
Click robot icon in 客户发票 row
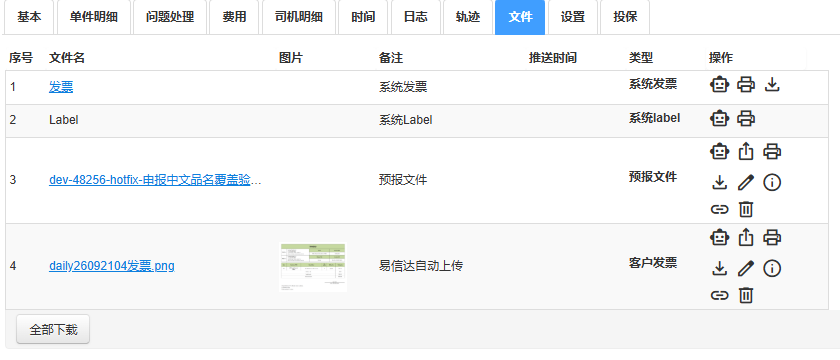[x=719, y=237]
